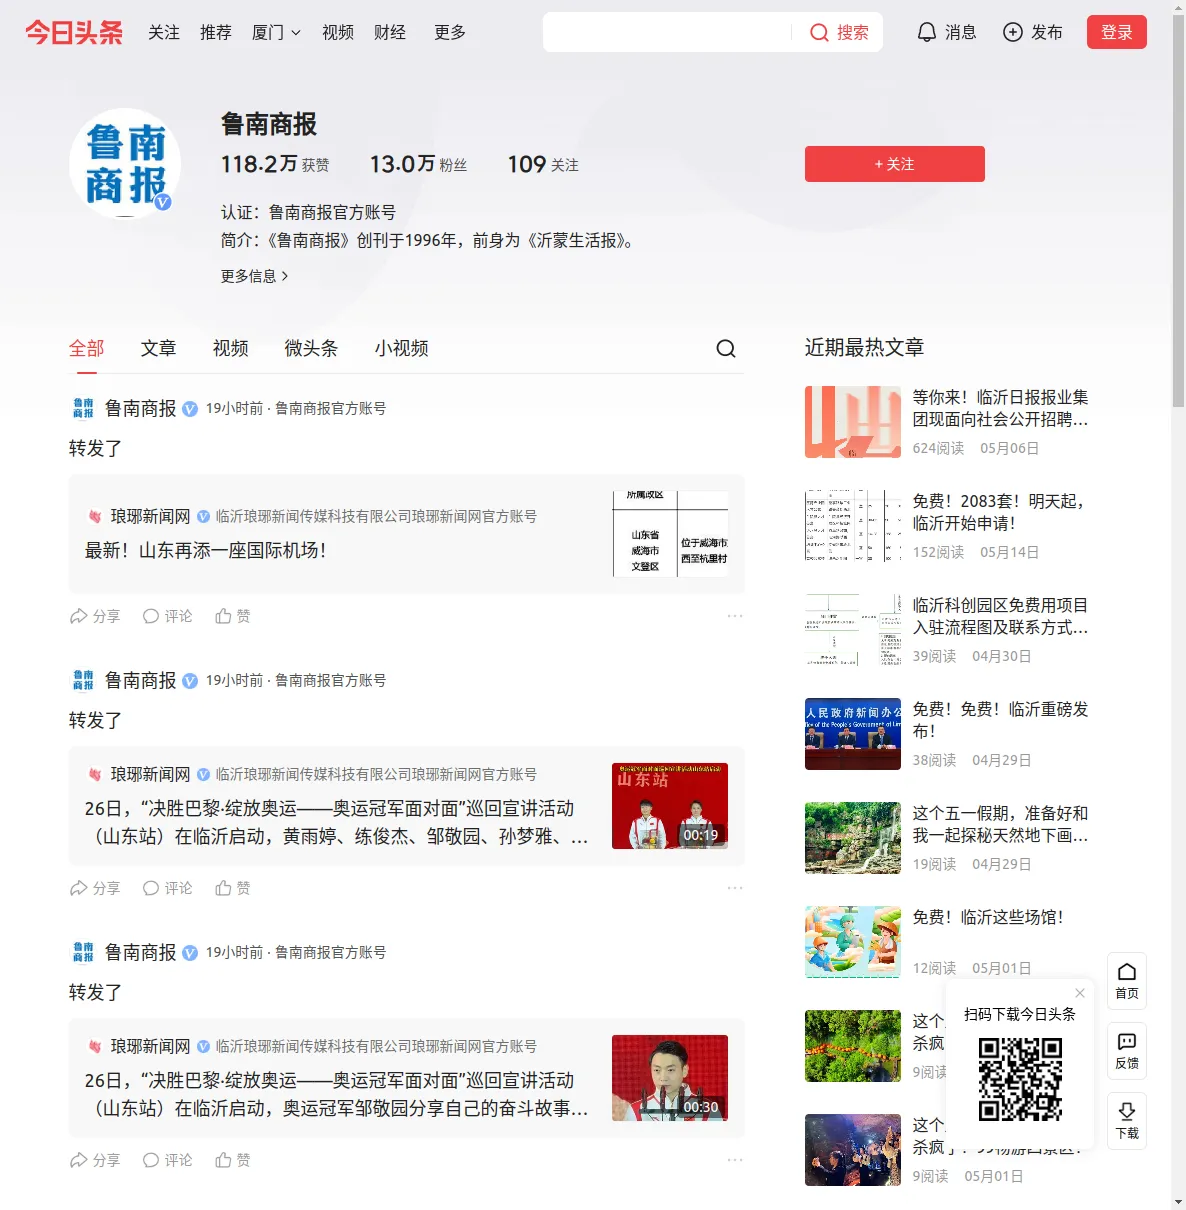1186x1210 pixels.
Task: Click the red + 关注 follow button
Action: coord(895,164)
